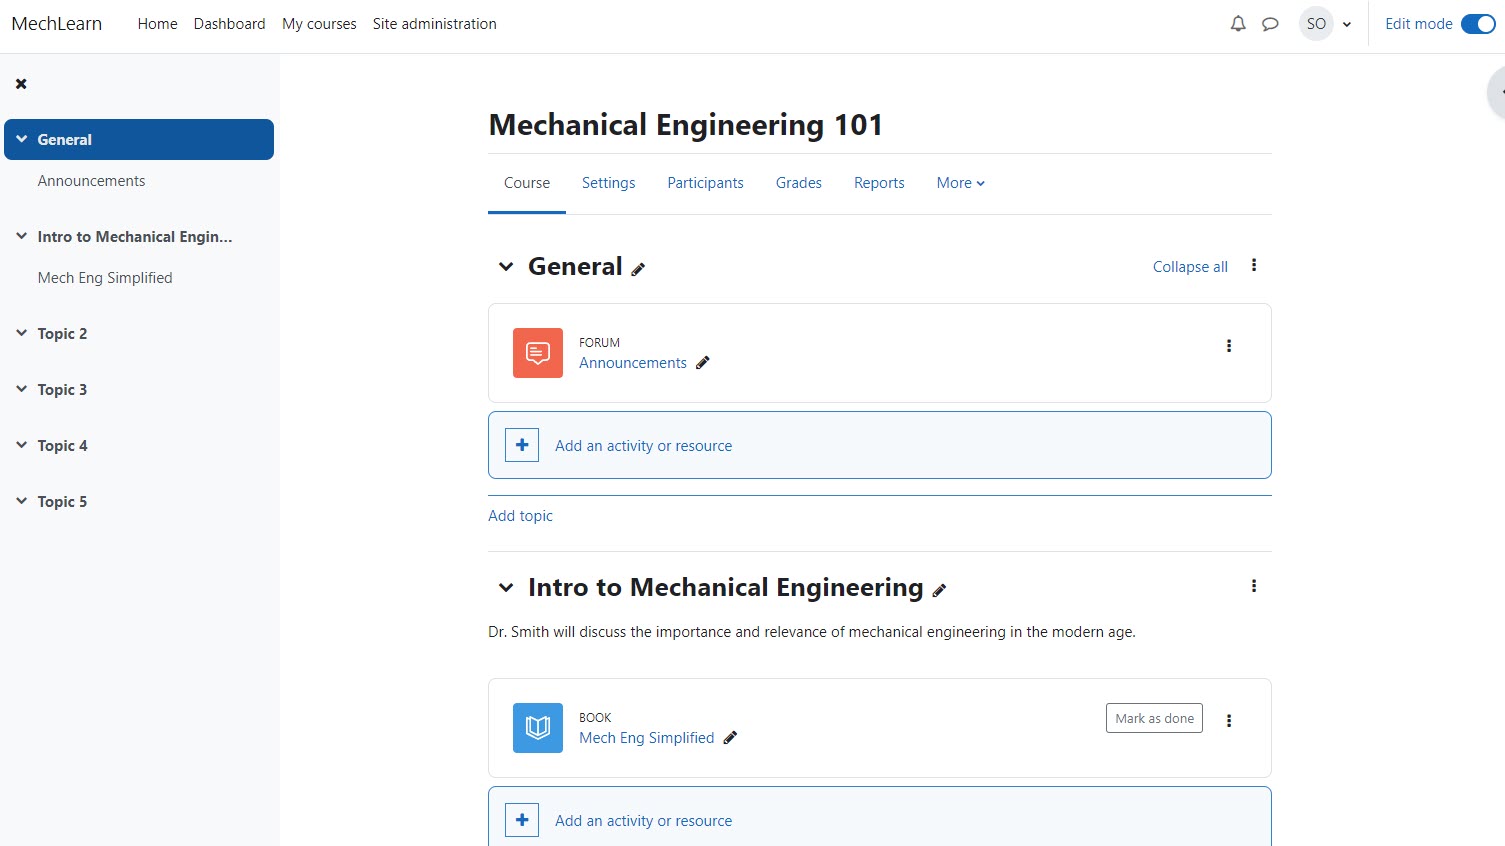The width and height of the screenshot is (1505, 846).
Task: Collapse the General chevron in the course index
Action: click(x=21, y=139)
